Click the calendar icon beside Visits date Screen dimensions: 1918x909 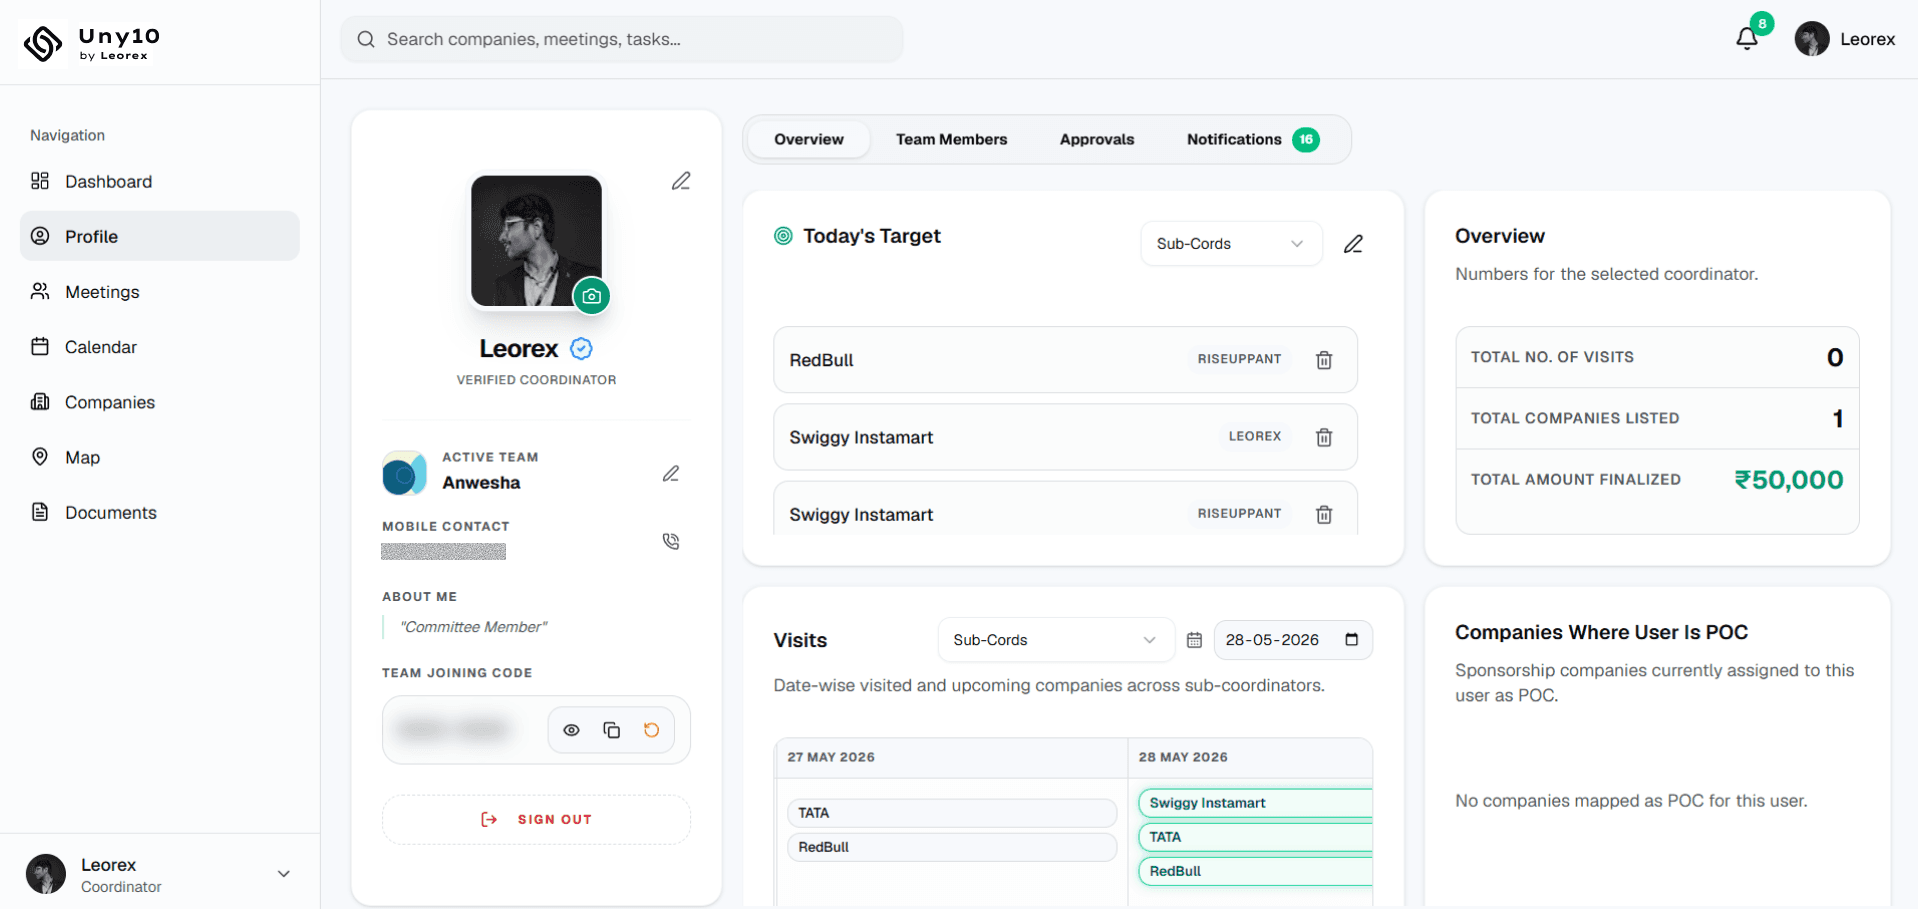tap(1194, 640)
